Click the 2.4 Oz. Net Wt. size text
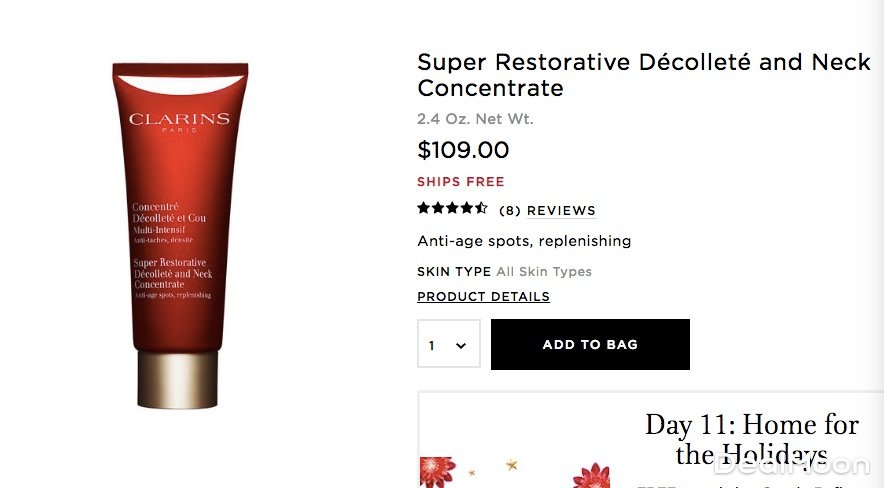 tap(475, 119)
